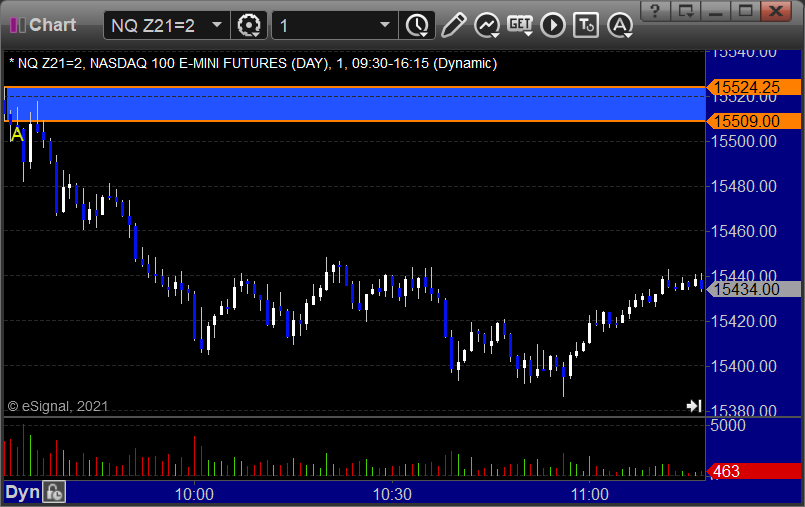Open the studies chart-line icon
This screenshot has width=805, height=507.
point(487,25)
